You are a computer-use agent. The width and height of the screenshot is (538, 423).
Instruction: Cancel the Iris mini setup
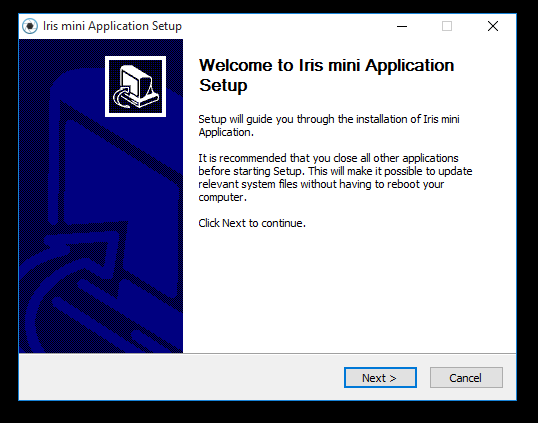tap(466, 378)
